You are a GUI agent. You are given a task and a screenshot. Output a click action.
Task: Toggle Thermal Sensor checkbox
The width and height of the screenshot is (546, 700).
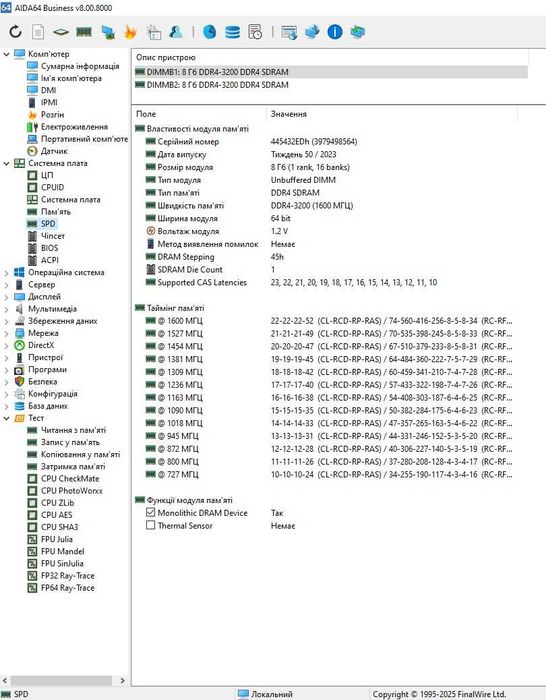(150, 525)
